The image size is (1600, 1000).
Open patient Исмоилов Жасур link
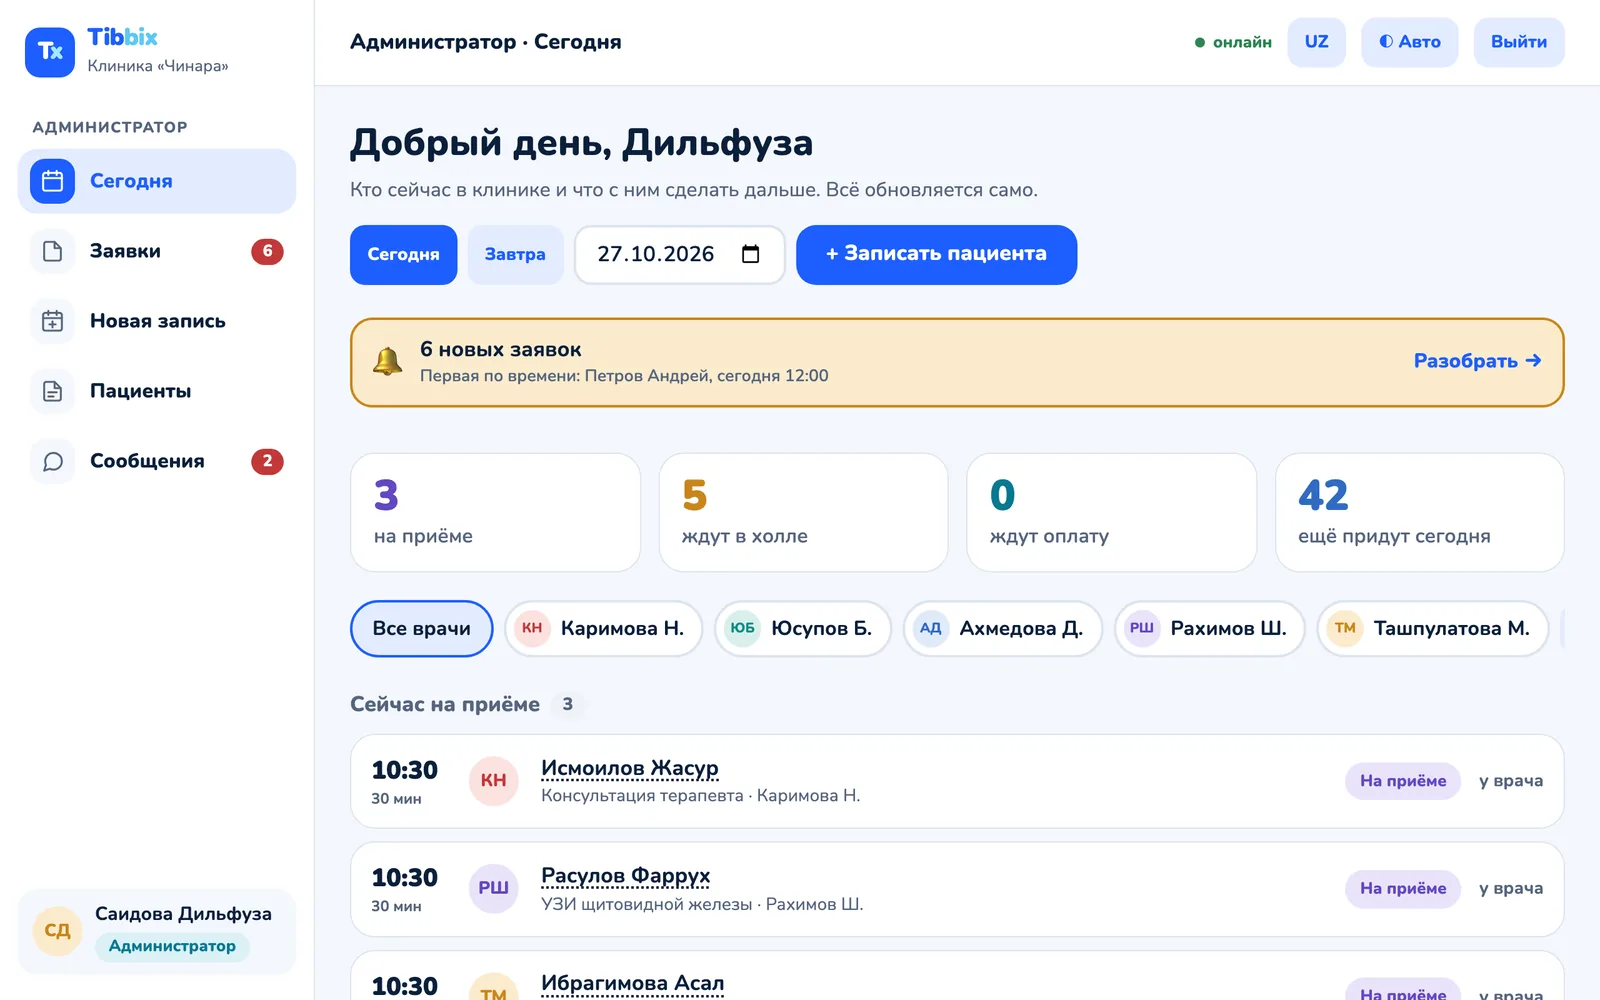[630, 768]
